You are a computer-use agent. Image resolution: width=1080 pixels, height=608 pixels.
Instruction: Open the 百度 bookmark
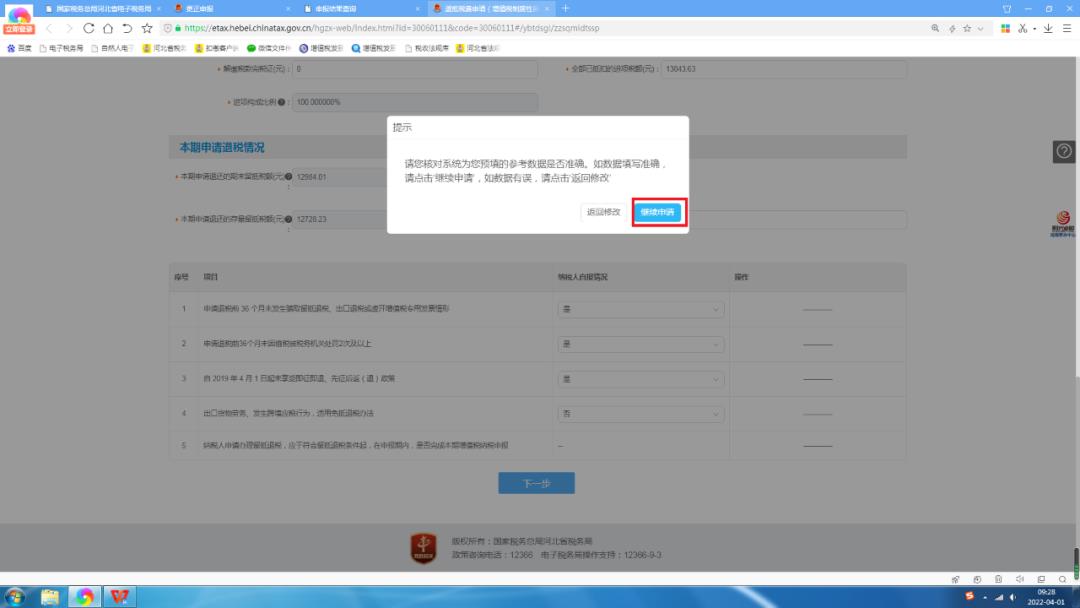19,48
